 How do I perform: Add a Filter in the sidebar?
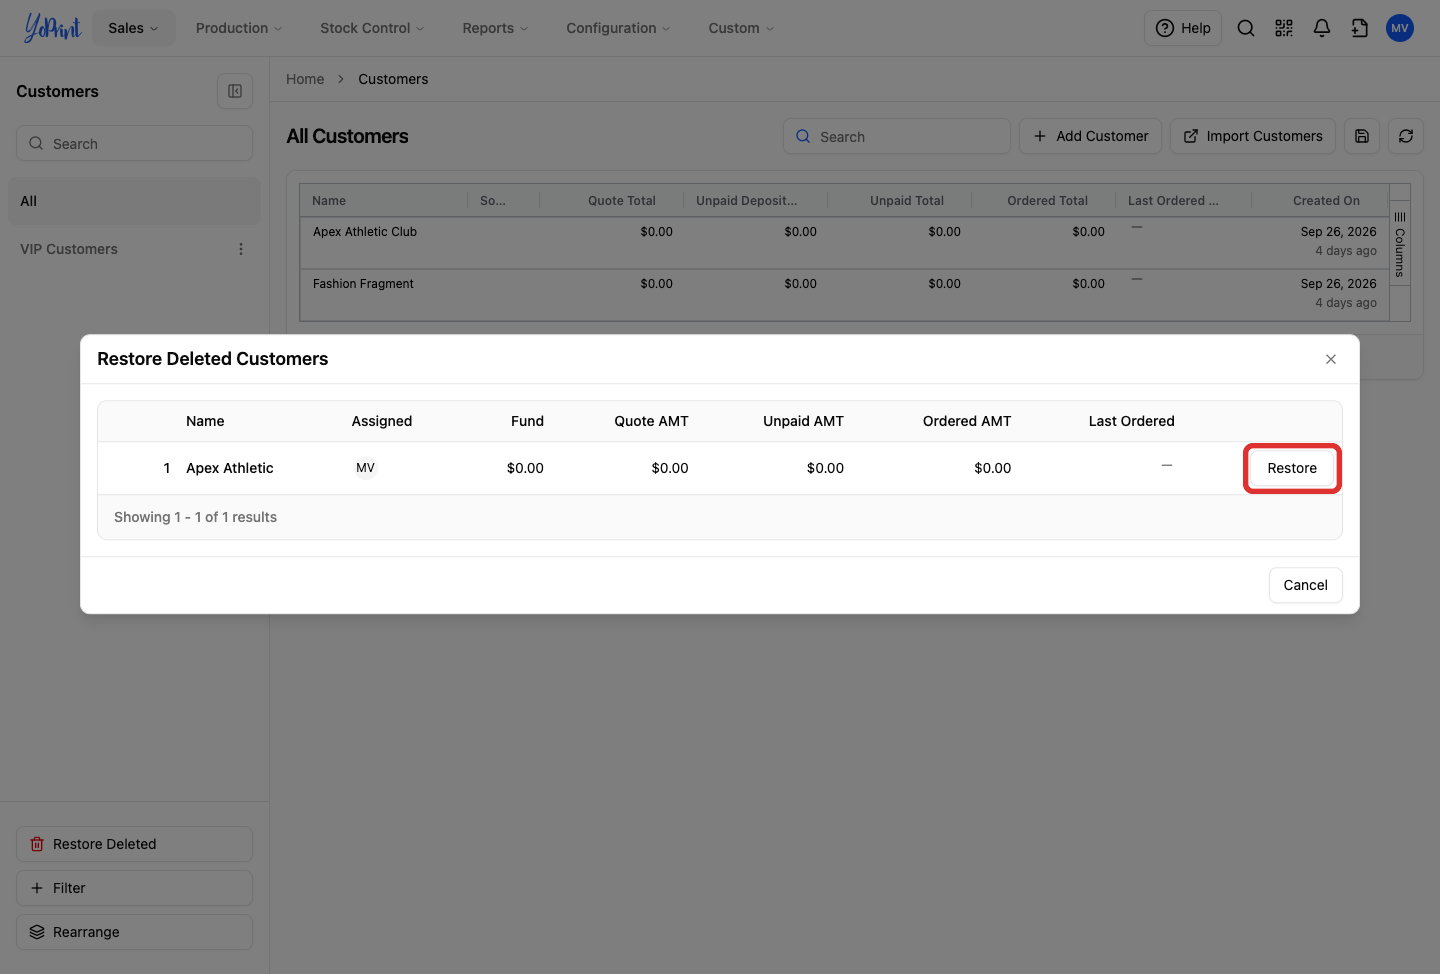click(x=134, y=888)
